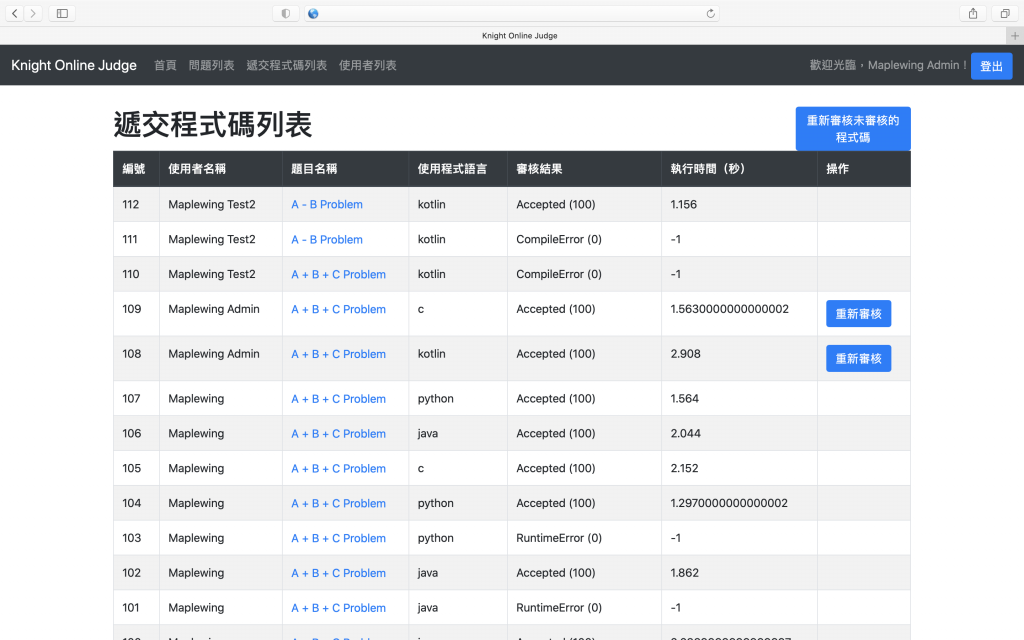Open A - B Problem link in row 111
Screen dimensions: 1024x640
click(x=327, y=240)
